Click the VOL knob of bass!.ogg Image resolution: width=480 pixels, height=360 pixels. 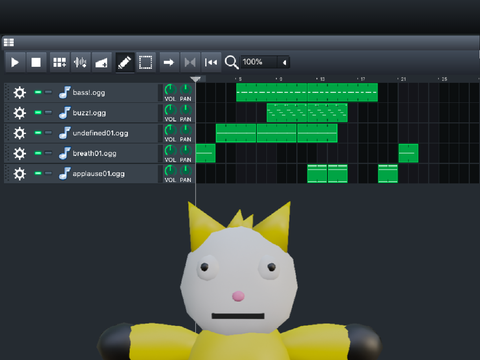tap(170, 90)
